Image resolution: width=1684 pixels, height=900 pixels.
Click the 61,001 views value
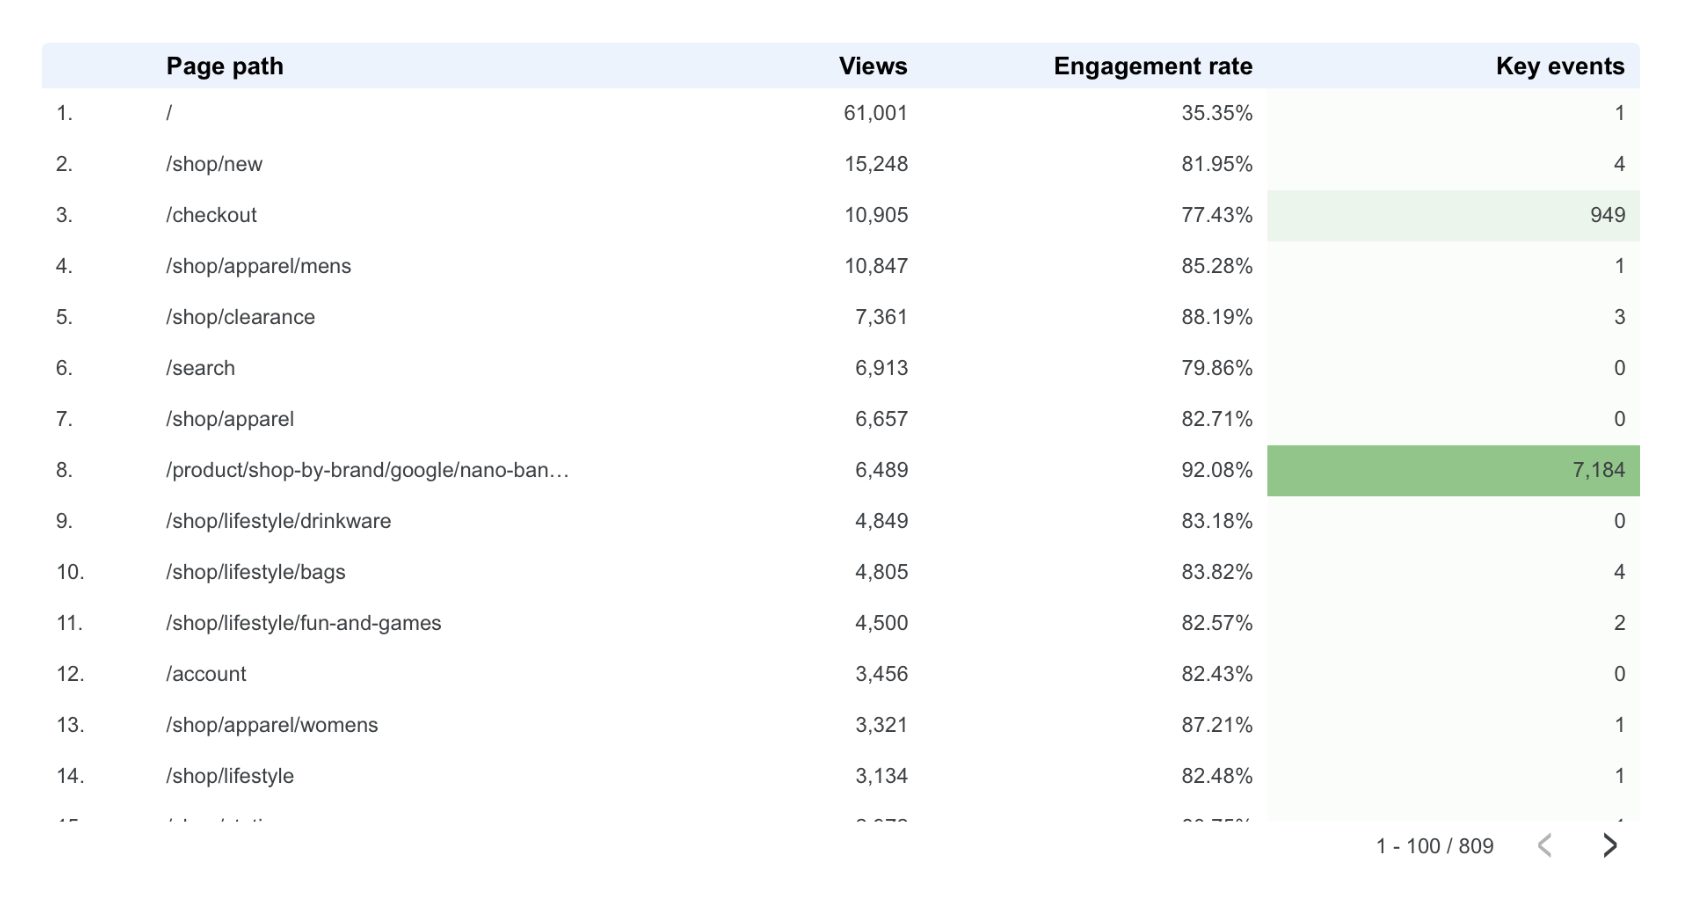pos(875,112)
